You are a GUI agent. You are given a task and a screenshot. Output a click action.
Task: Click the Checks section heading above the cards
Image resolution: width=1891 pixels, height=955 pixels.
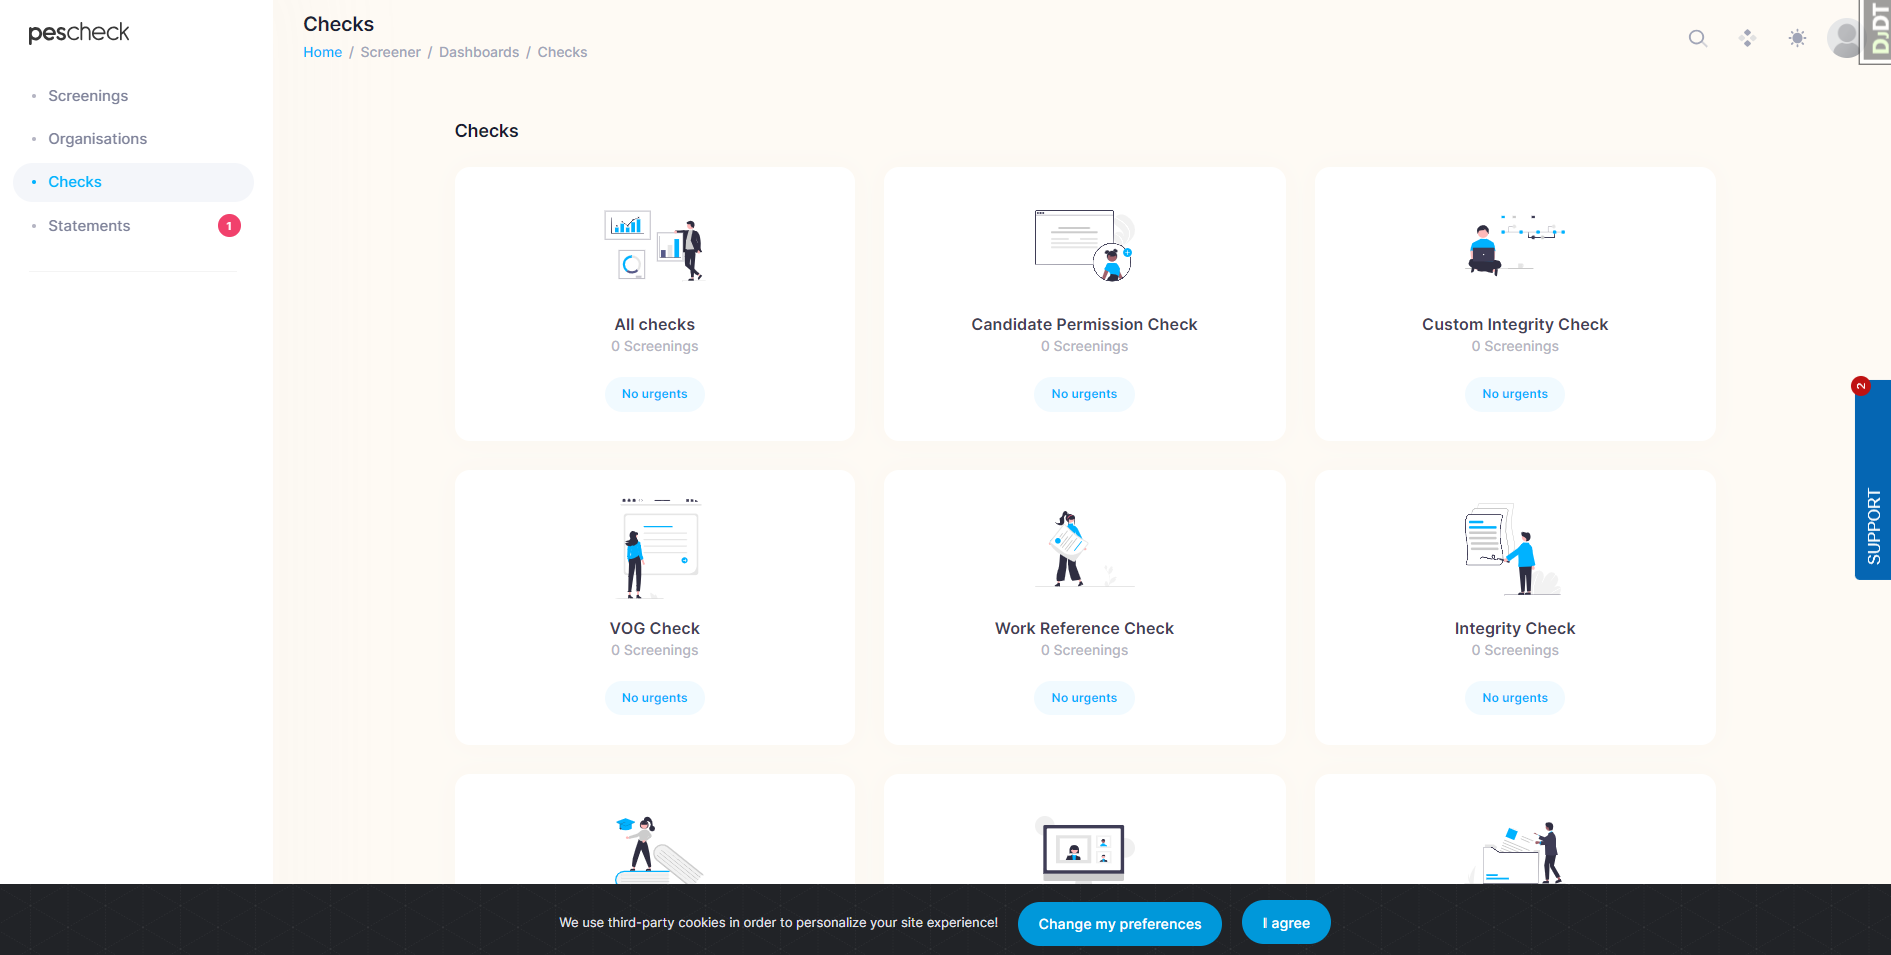point(487,131)
